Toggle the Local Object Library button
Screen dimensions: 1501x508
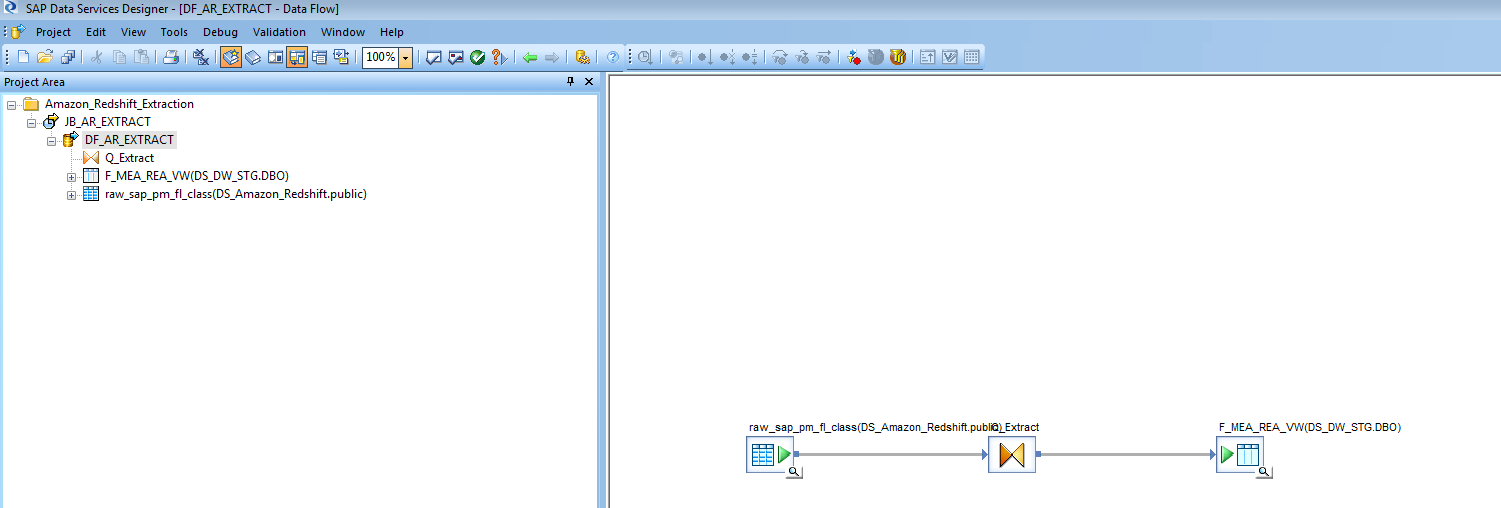231,58
